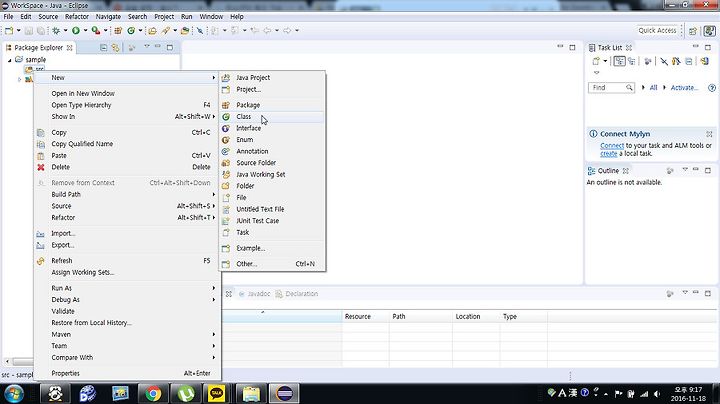Choose Folder in the New submenu

(x=273, y=186)
